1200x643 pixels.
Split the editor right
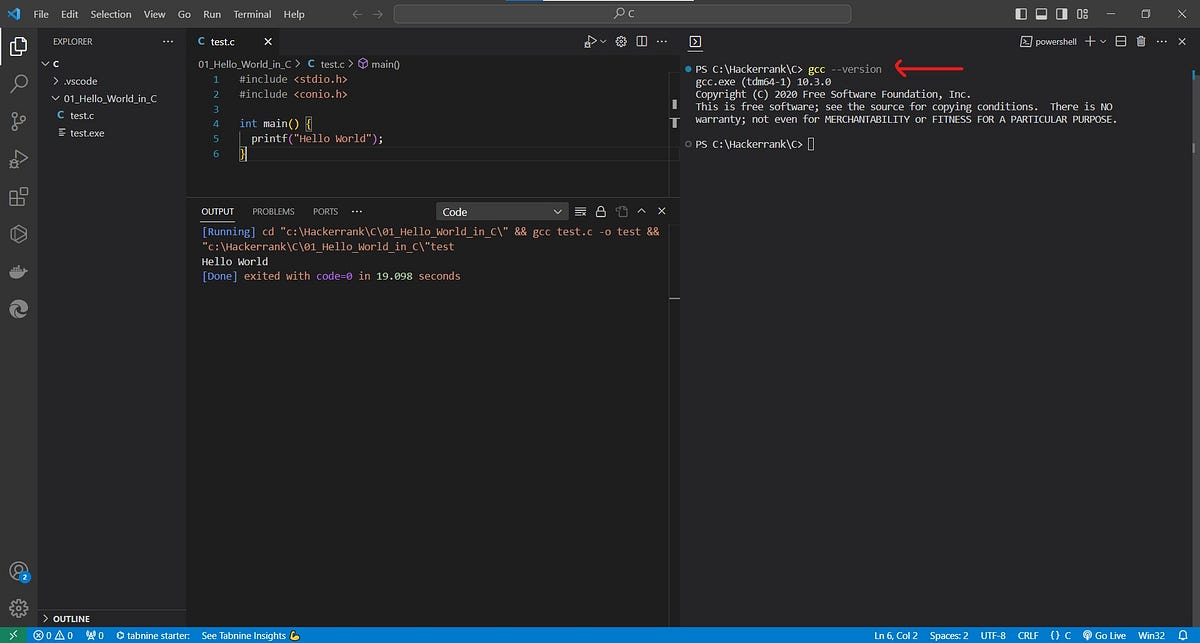click(x=642, y=41)
